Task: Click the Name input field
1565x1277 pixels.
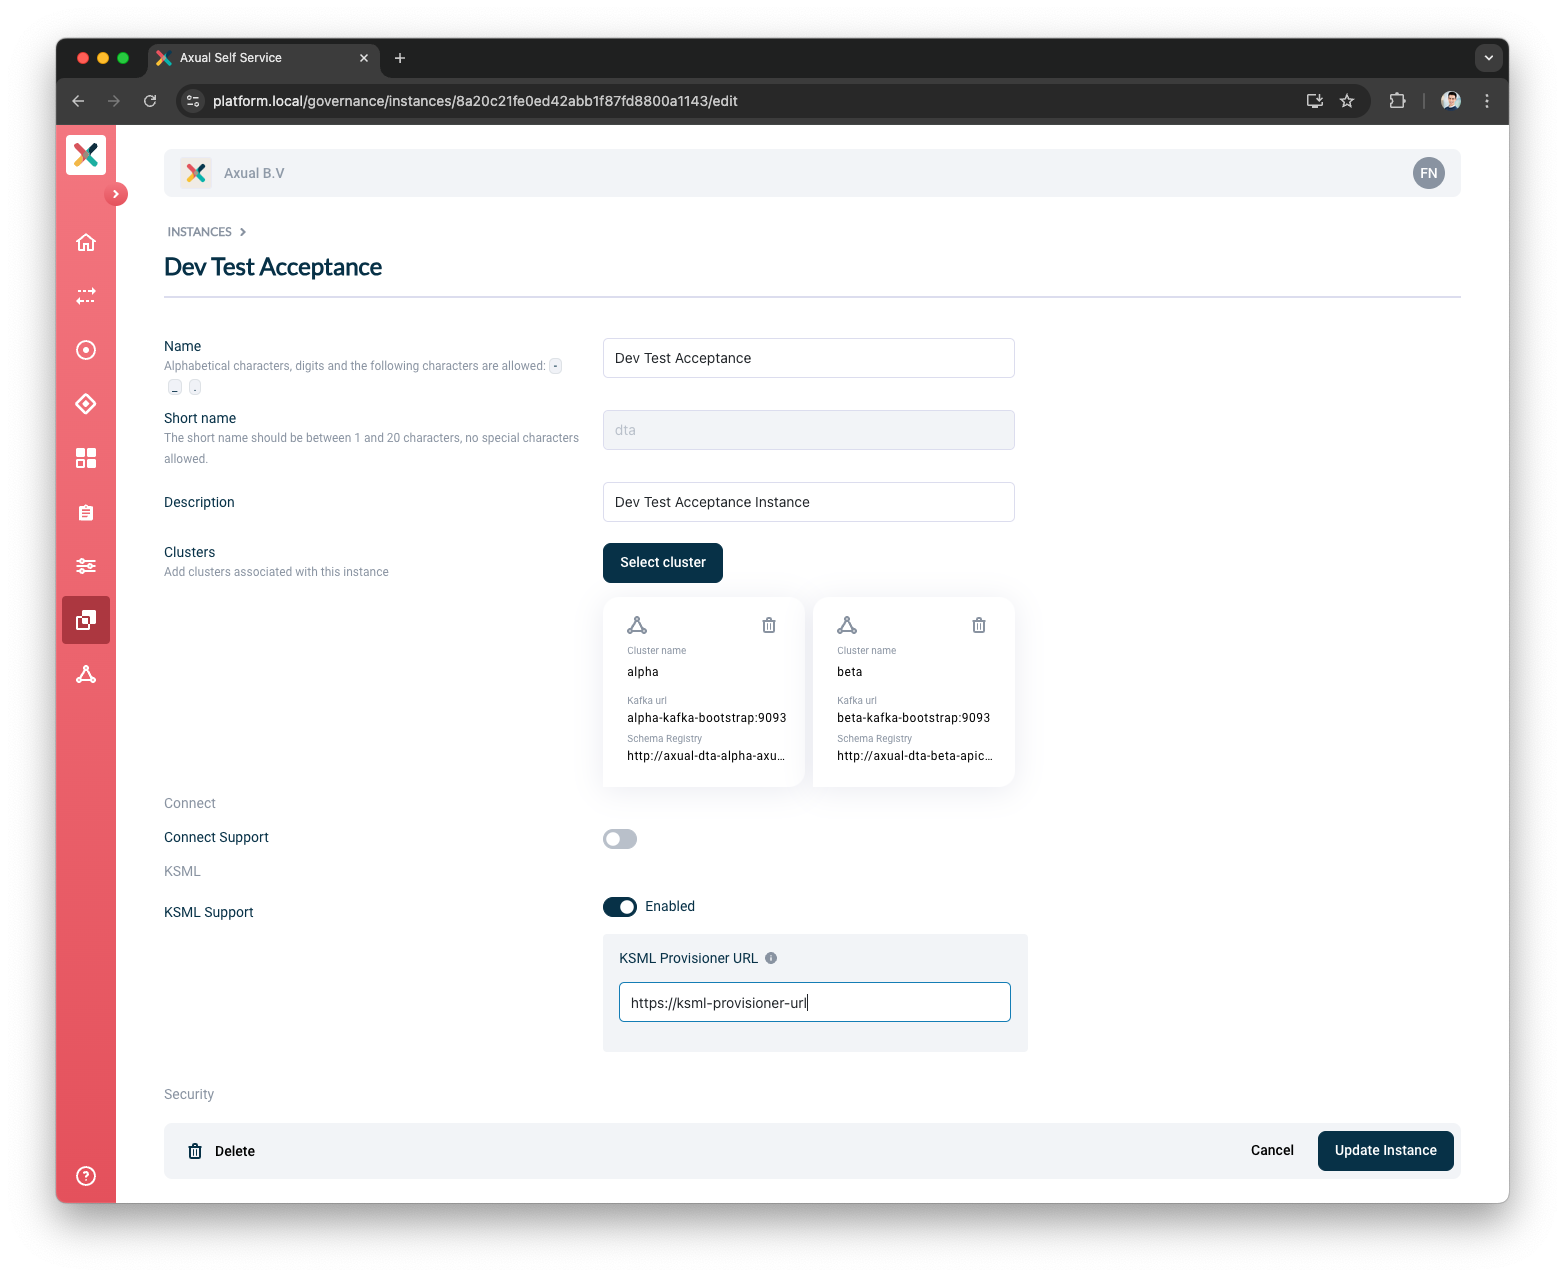Action: pos(809,358)
